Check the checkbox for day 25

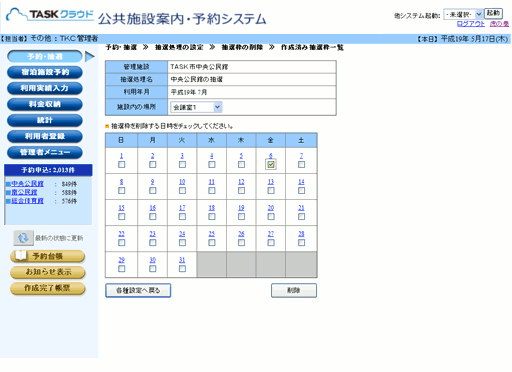click(212, 242)
